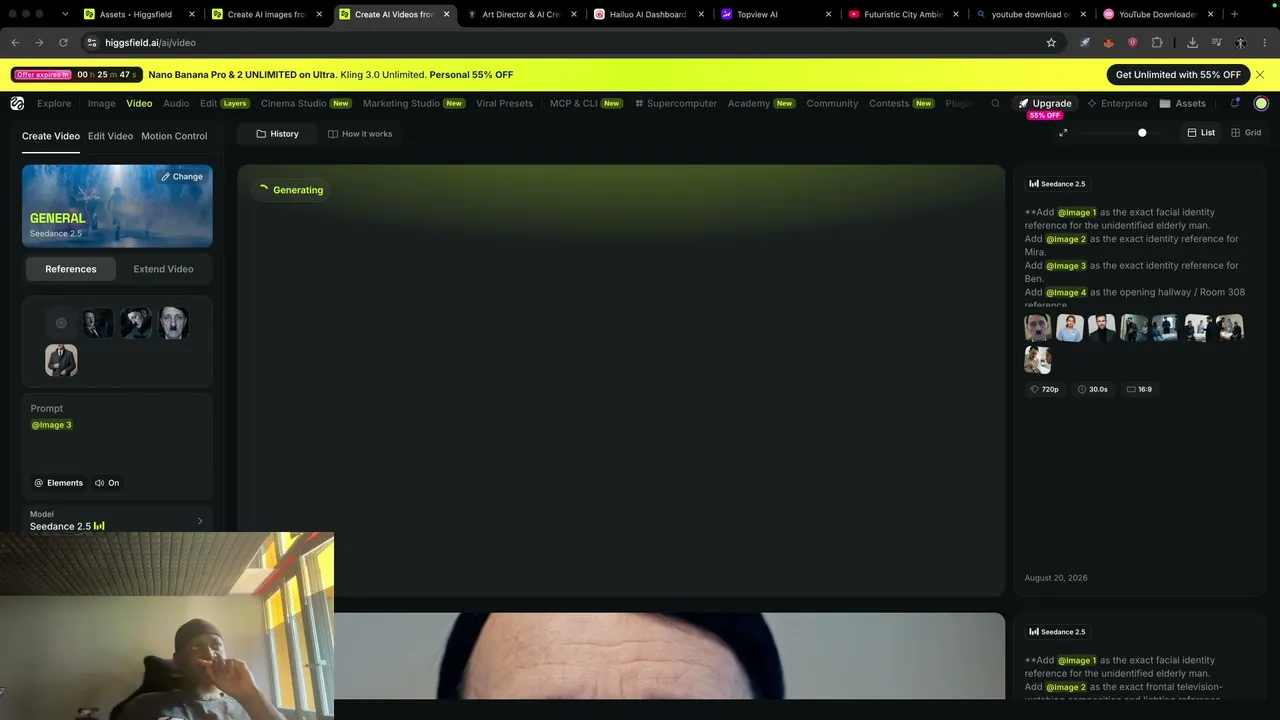
Task: Open the Supercomputer link
Action: [x=675, y=103]
